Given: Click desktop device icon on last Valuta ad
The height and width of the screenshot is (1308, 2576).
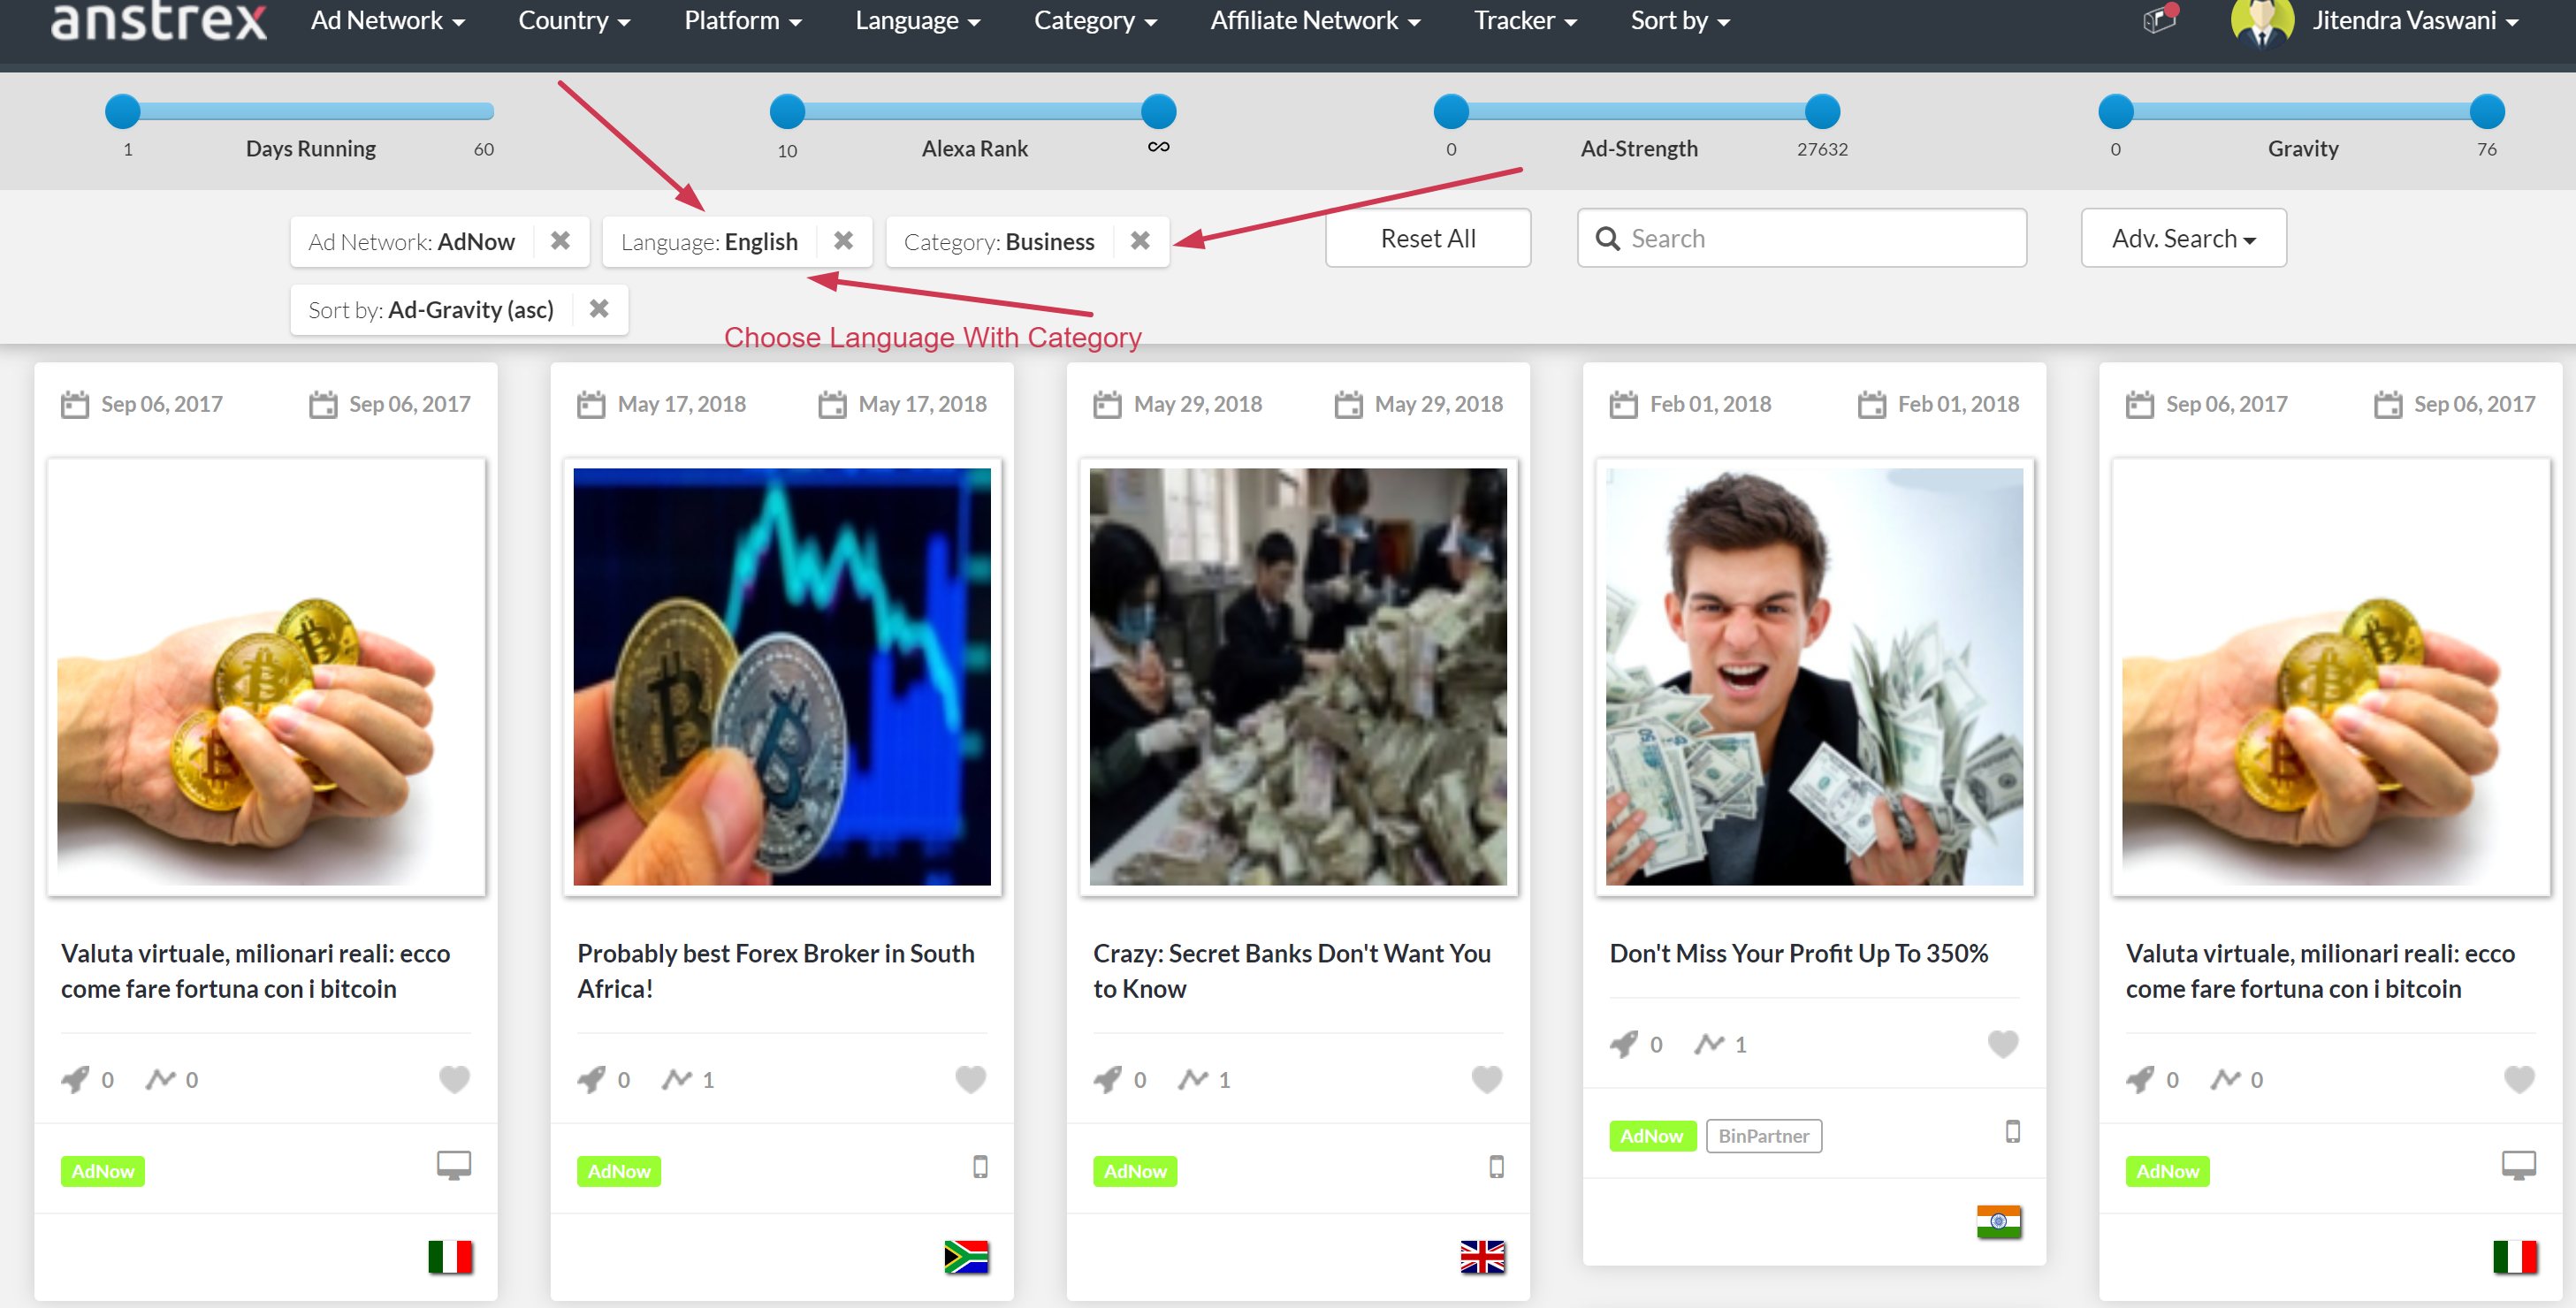Looking at the screenshot, I should [2518, 1166].
